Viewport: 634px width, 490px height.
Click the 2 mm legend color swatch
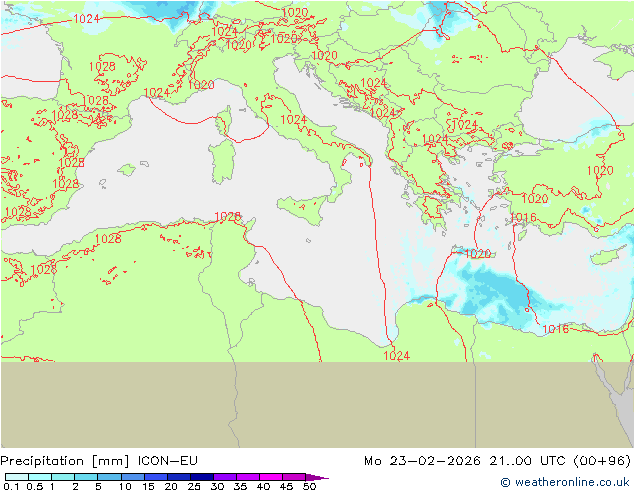click(86, 477)
